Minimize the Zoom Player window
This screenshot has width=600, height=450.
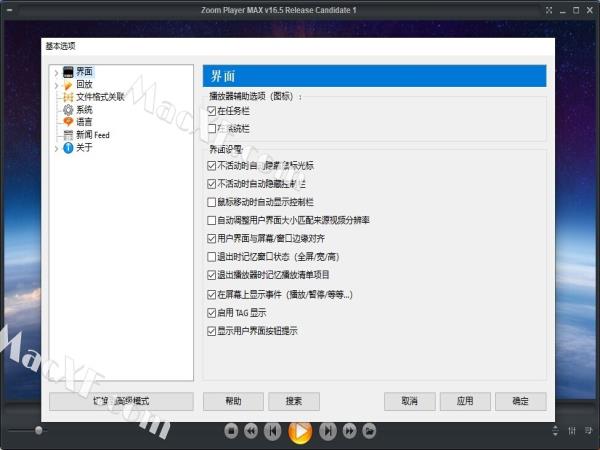pos(562,11)
